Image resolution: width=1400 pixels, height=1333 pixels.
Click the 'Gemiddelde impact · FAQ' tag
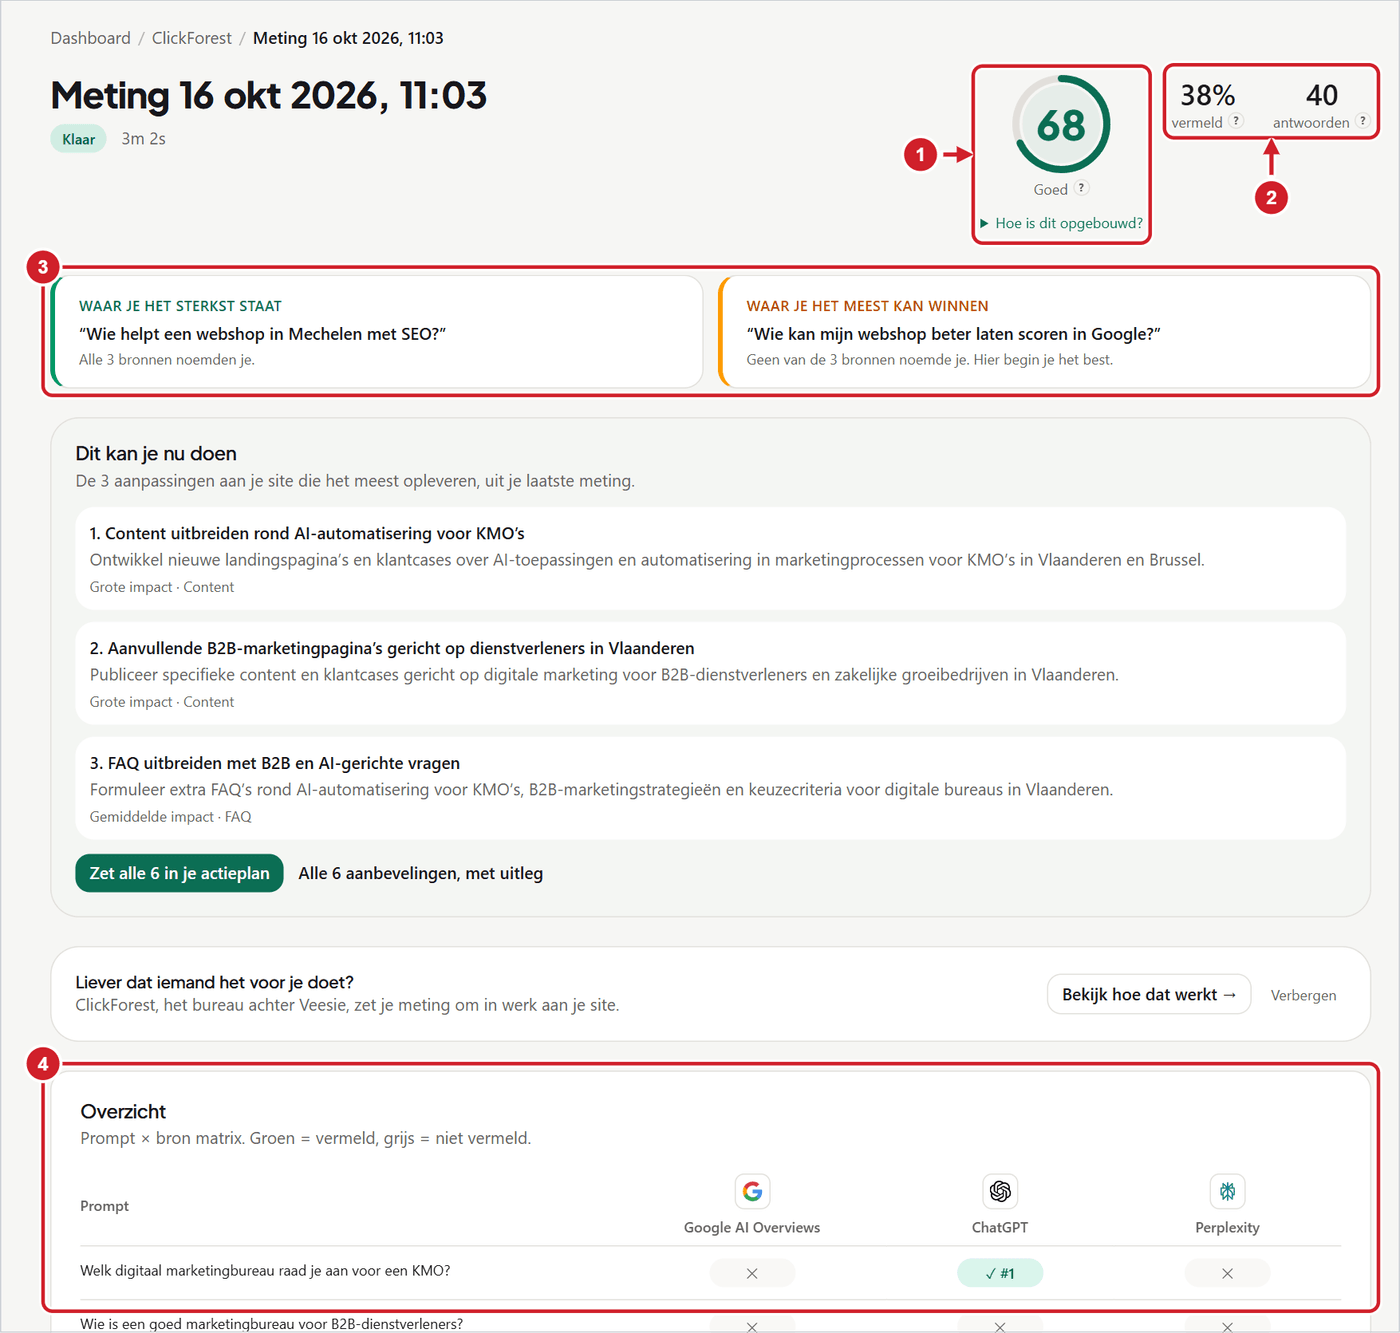[x=170, y=817]
